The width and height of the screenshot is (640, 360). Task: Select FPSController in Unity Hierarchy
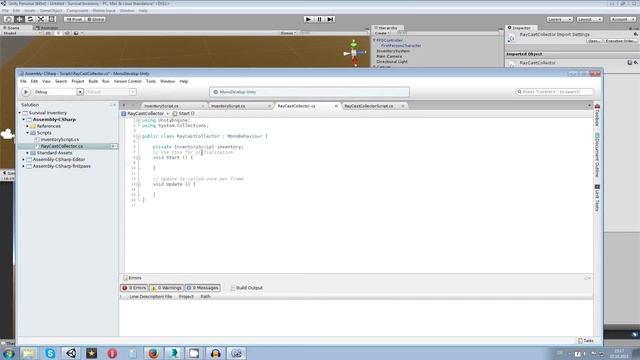pos(389,40)
